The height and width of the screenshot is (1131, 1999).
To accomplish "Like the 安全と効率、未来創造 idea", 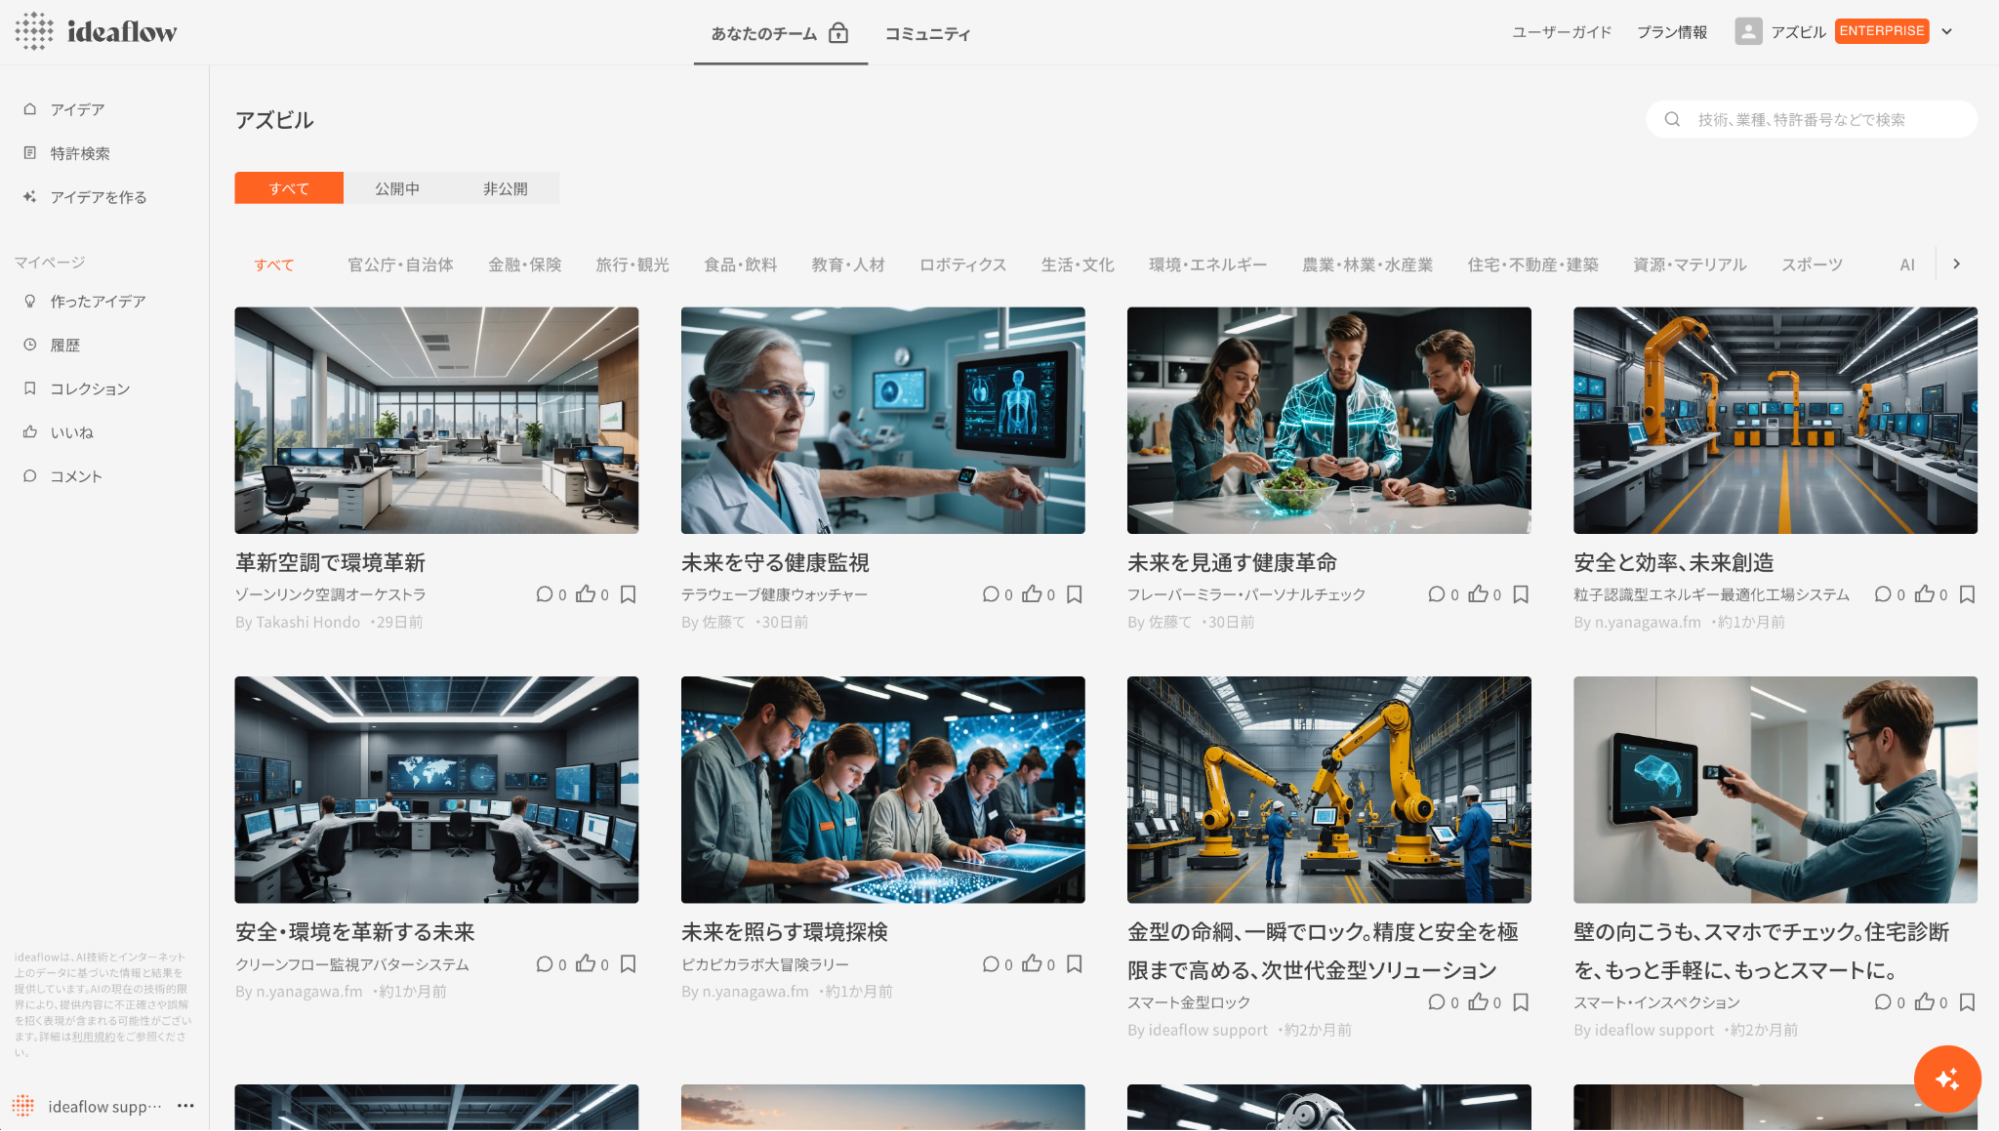I will click(1924, 594).
